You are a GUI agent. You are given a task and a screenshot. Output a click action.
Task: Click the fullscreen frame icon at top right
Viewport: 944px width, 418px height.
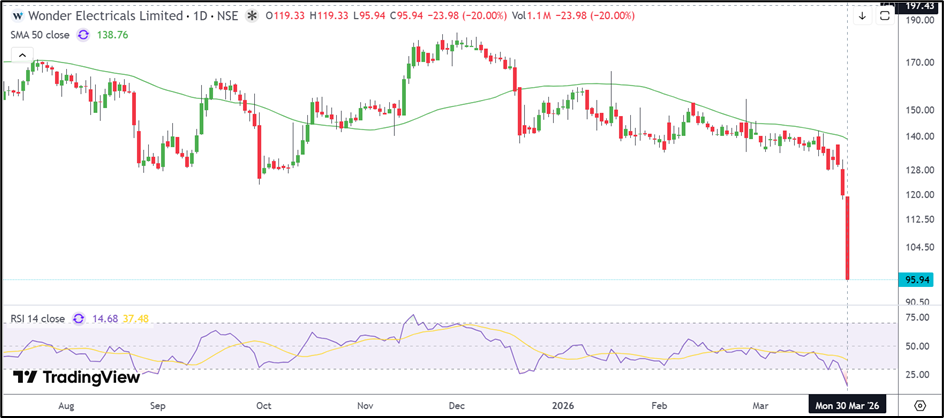coord(885,15)
